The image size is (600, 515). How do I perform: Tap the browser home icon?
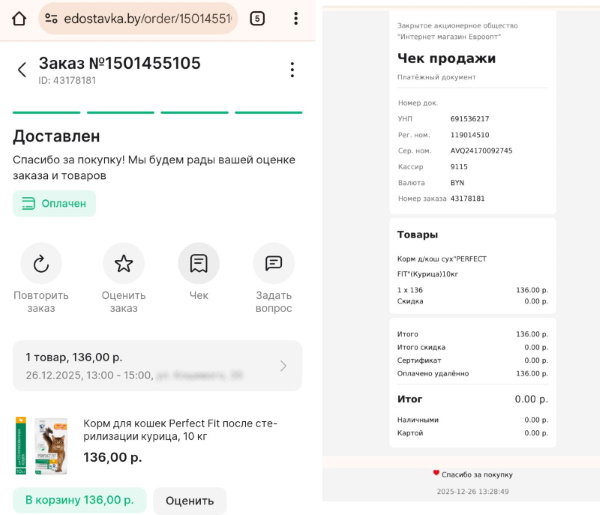(18, 18)
